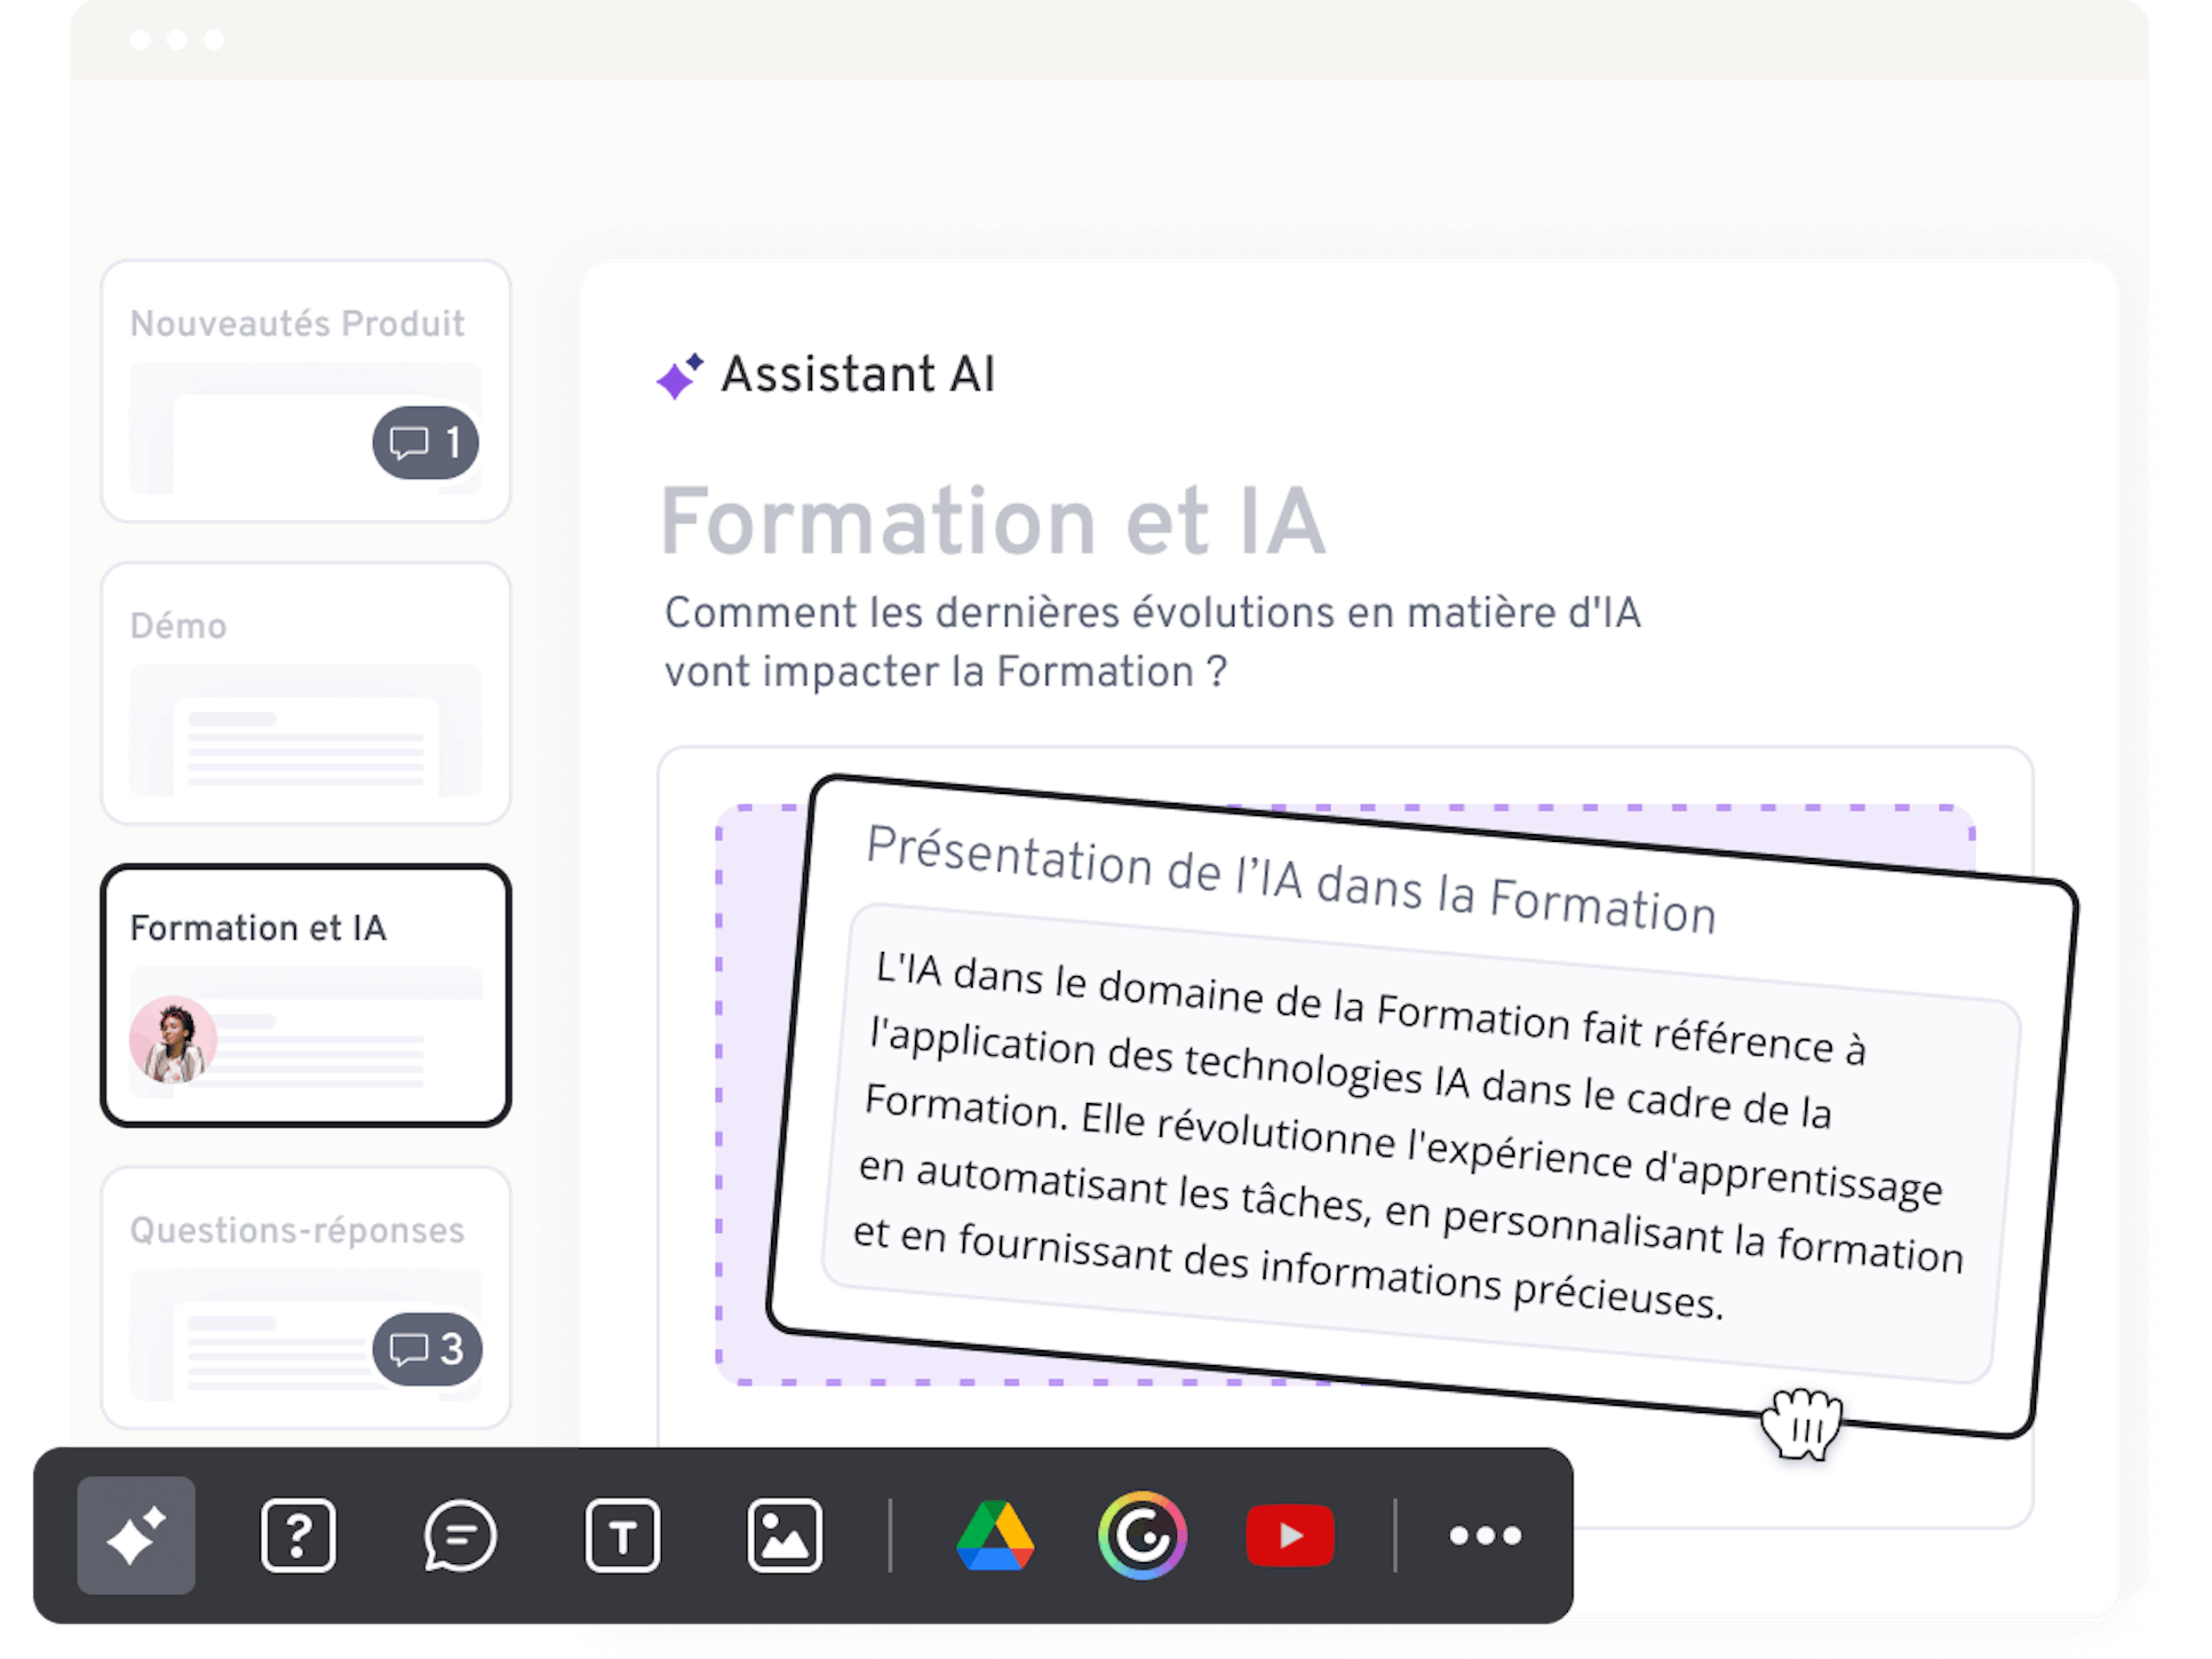This screenshot has height=1659, width=2212.
Task: Select the Text block tool
Action: coord(622,1535)
